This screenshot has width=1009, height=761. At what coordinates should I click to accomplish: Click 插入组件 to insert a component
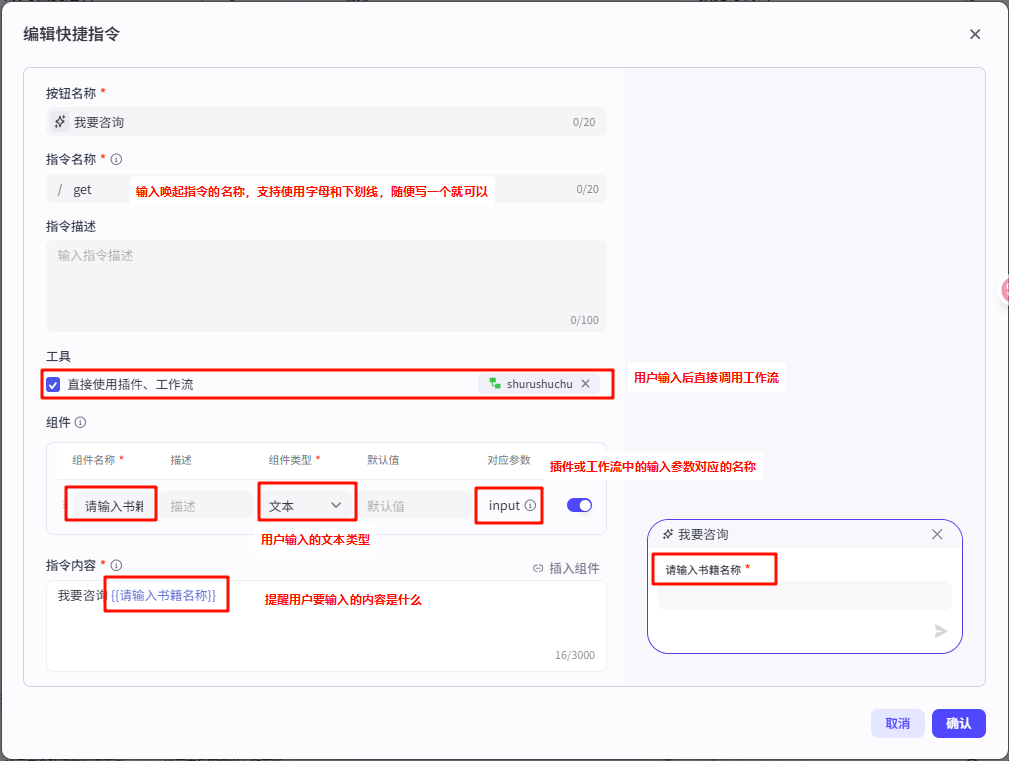click(x=566, y=568)
